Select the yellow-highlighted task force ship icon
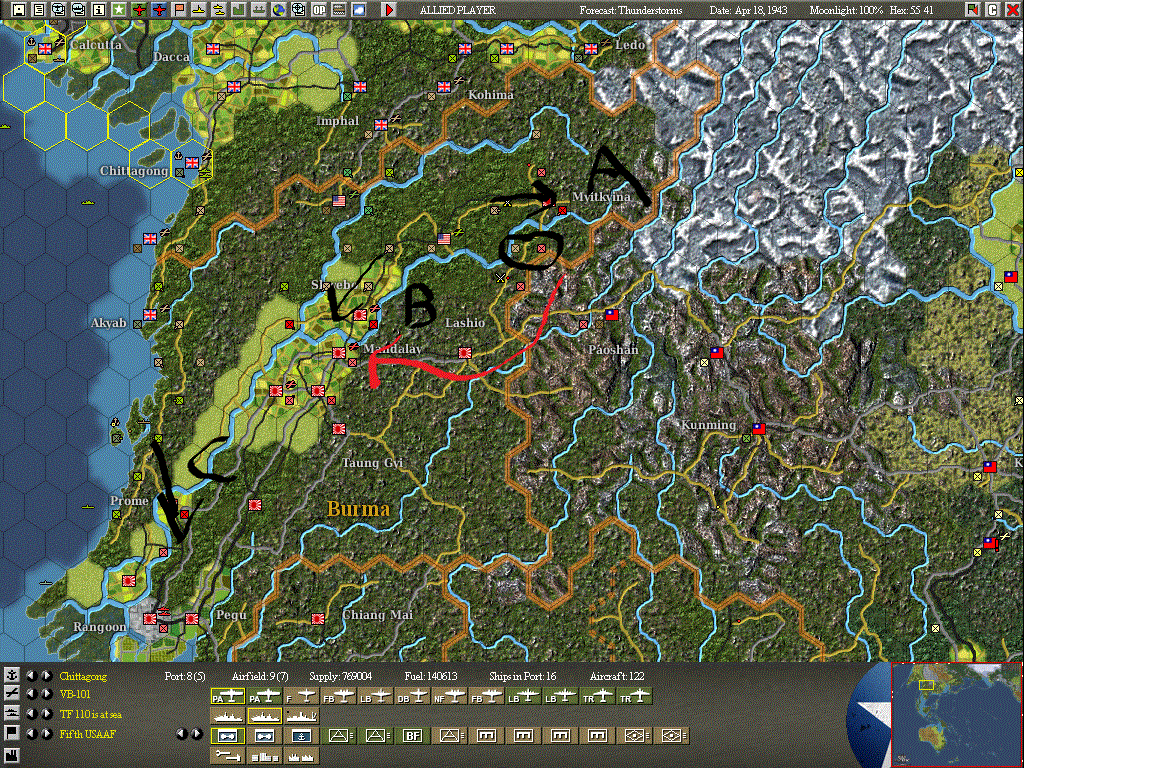The height and width of the screenshot is (768, 1152). pyautogui.click(x=264, y=715)
